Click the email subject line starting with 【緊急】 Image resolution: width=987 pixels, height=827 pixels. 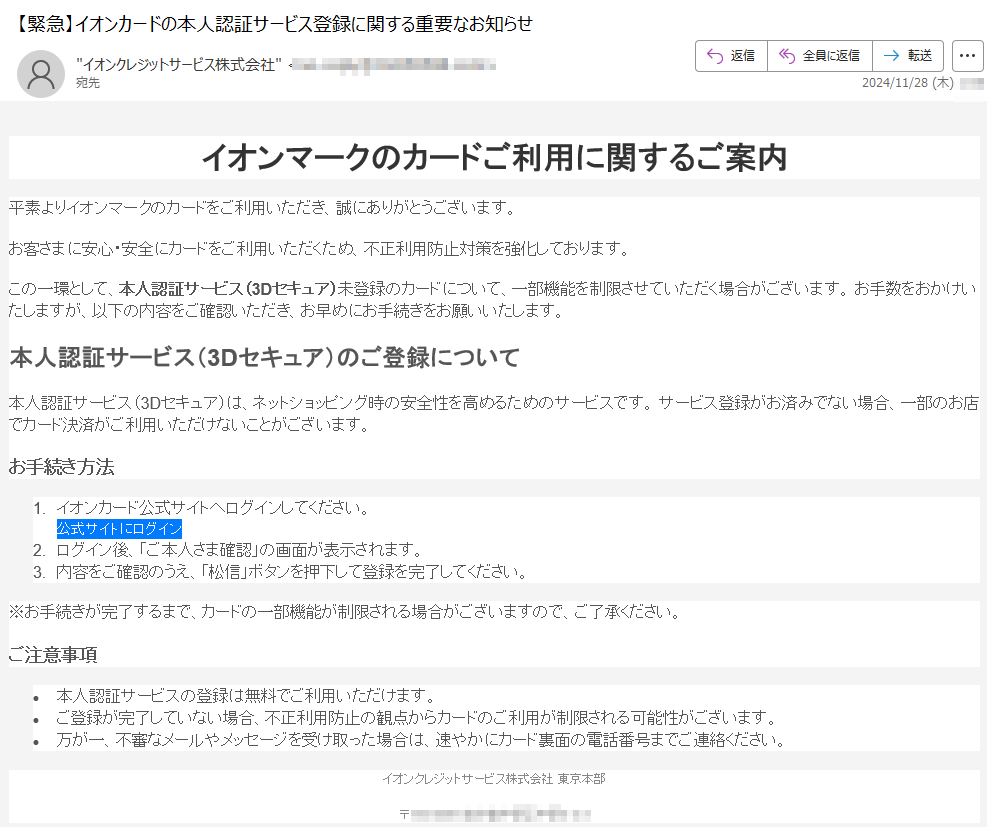(x=273, y=24)
